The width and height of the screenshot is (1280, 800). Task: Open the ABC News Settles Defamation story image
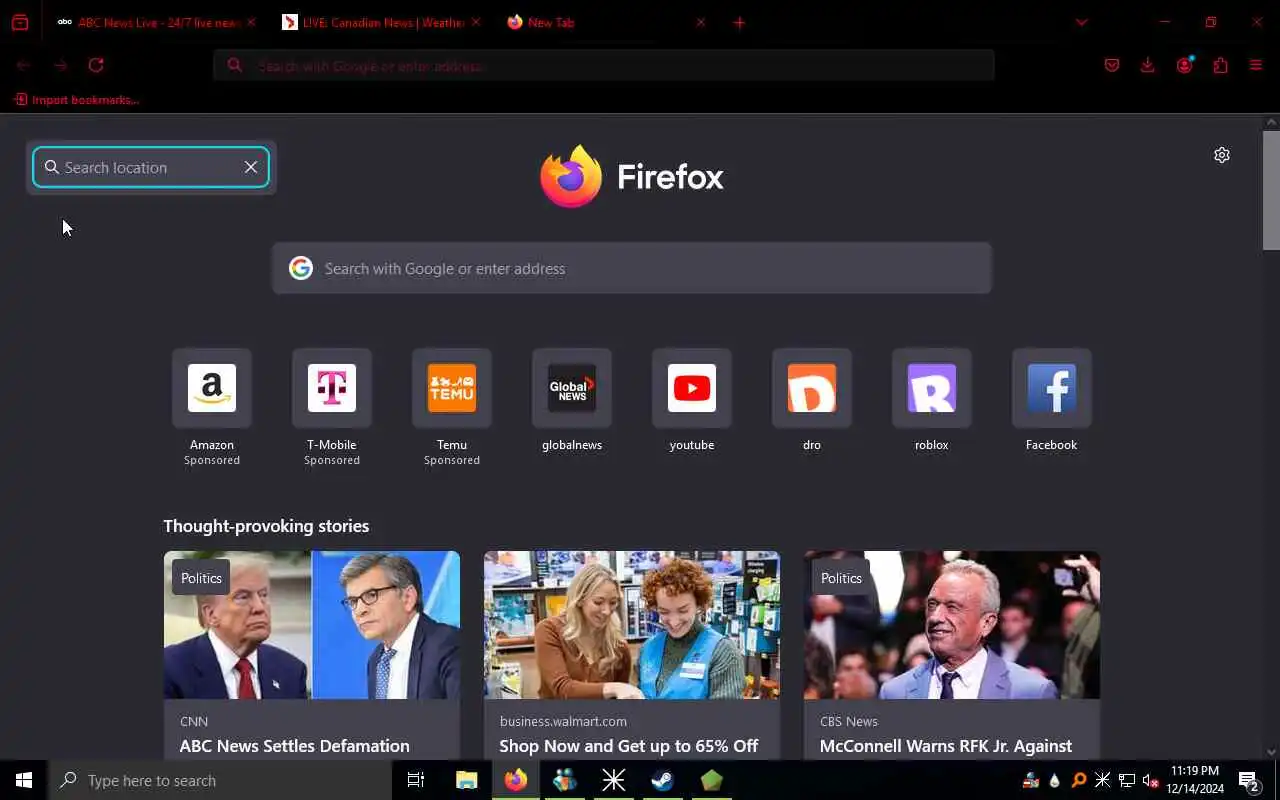tap(312, 625)
